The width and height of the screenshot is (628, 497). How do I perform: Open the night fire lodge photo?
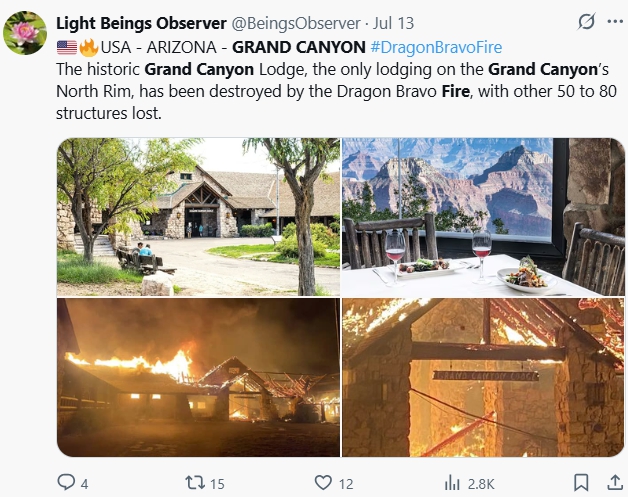point(198,377)
